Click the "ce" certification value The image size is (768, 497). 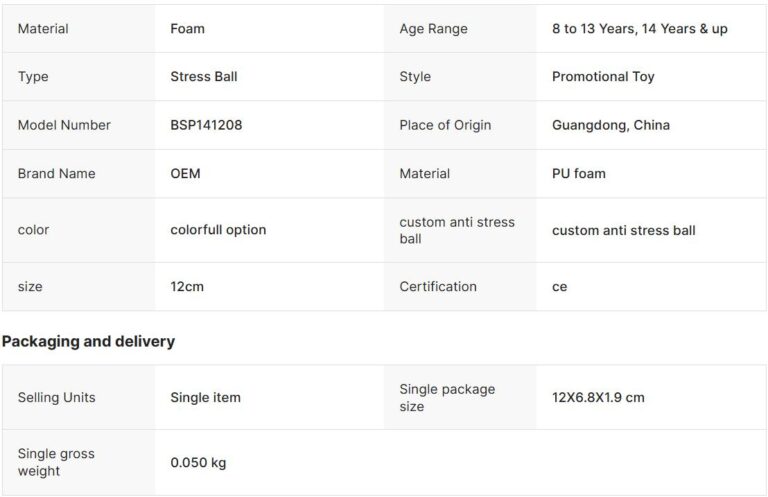(559, 287)
